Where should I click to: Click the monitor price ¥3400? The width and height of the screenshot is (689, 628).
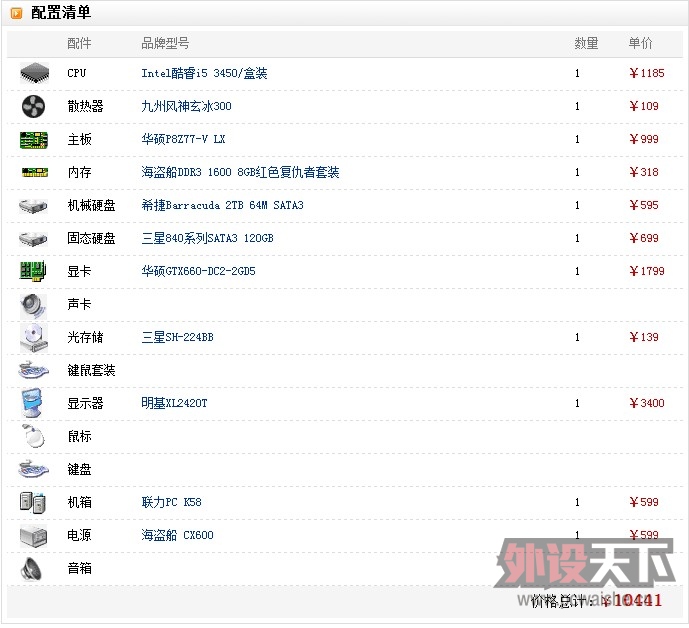click(x=646, y=403)
